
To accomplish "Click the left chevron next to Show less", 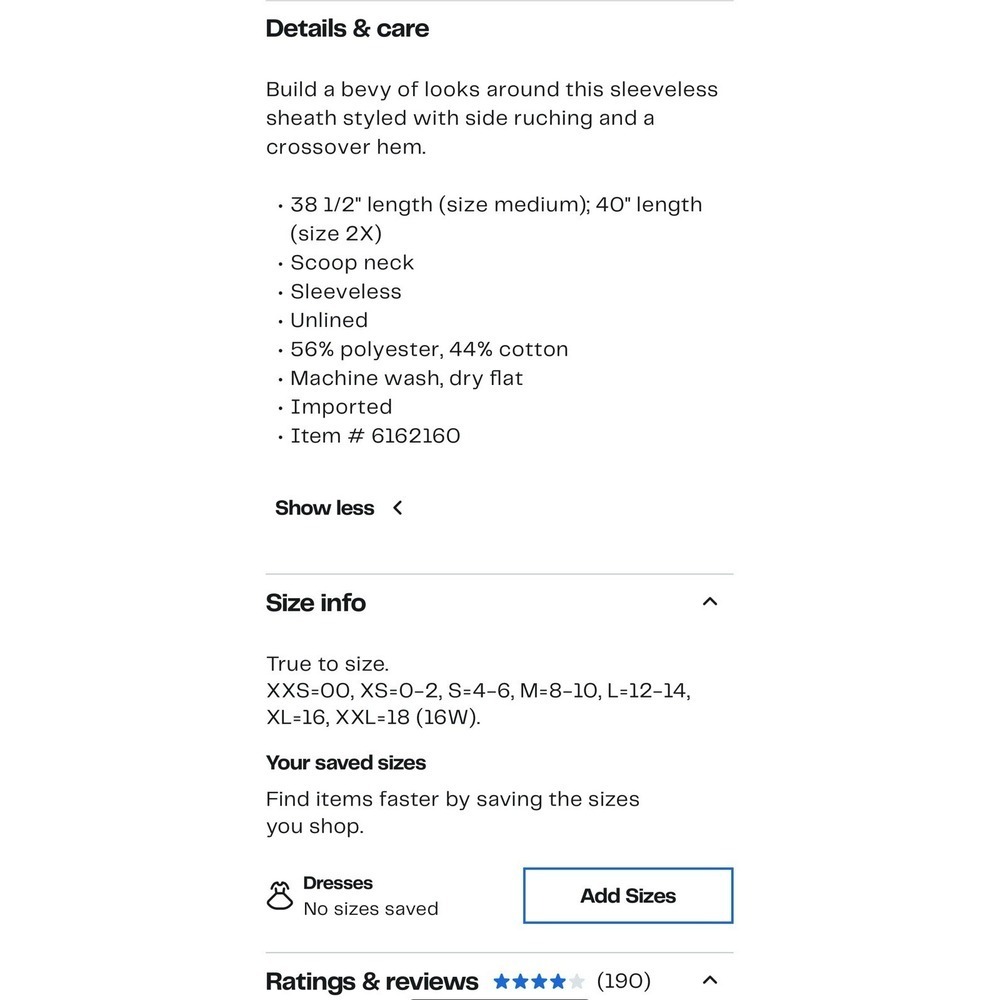I will tap(397, 508).
